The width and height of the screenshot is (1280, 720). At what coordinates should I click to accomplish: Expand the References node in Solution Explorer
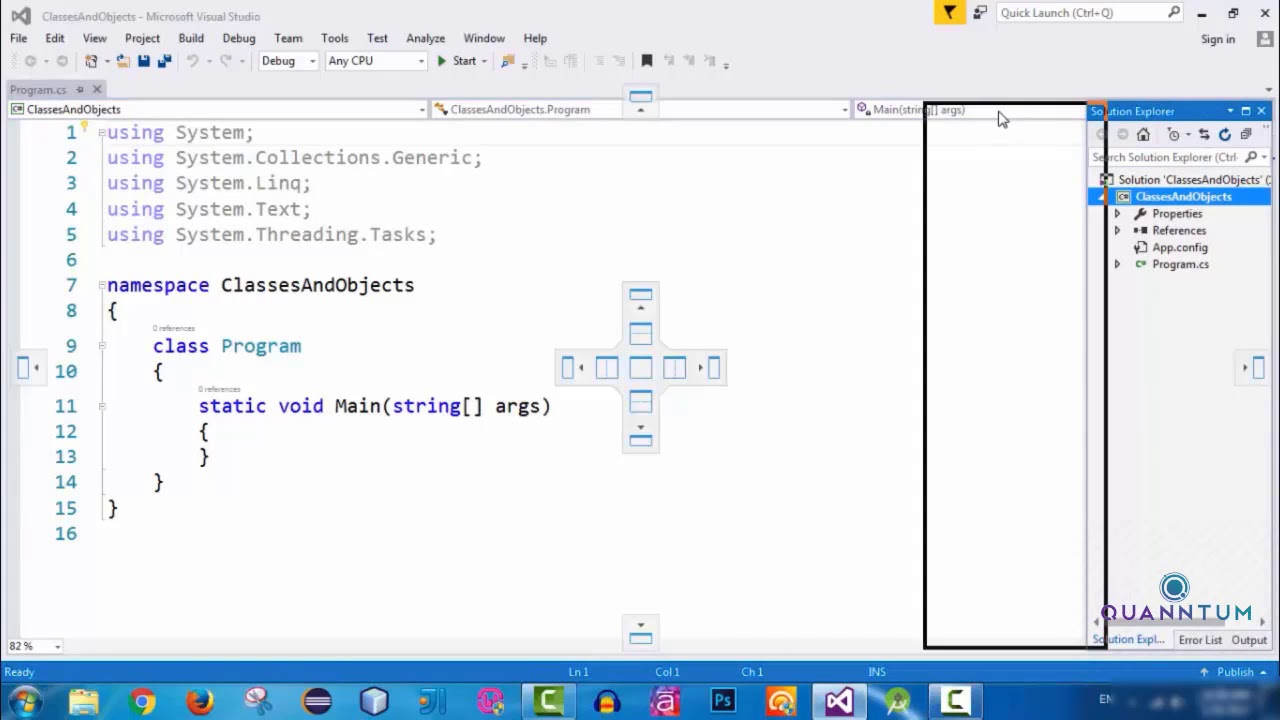[1117, 231]
